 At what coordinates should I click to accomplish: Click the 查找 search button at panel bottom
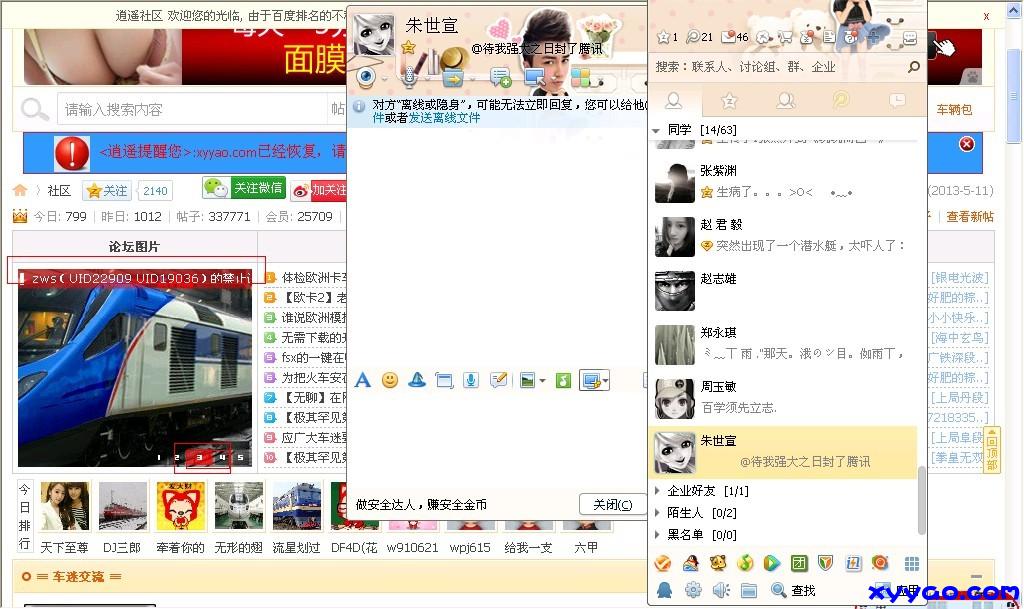pos(794,591)
